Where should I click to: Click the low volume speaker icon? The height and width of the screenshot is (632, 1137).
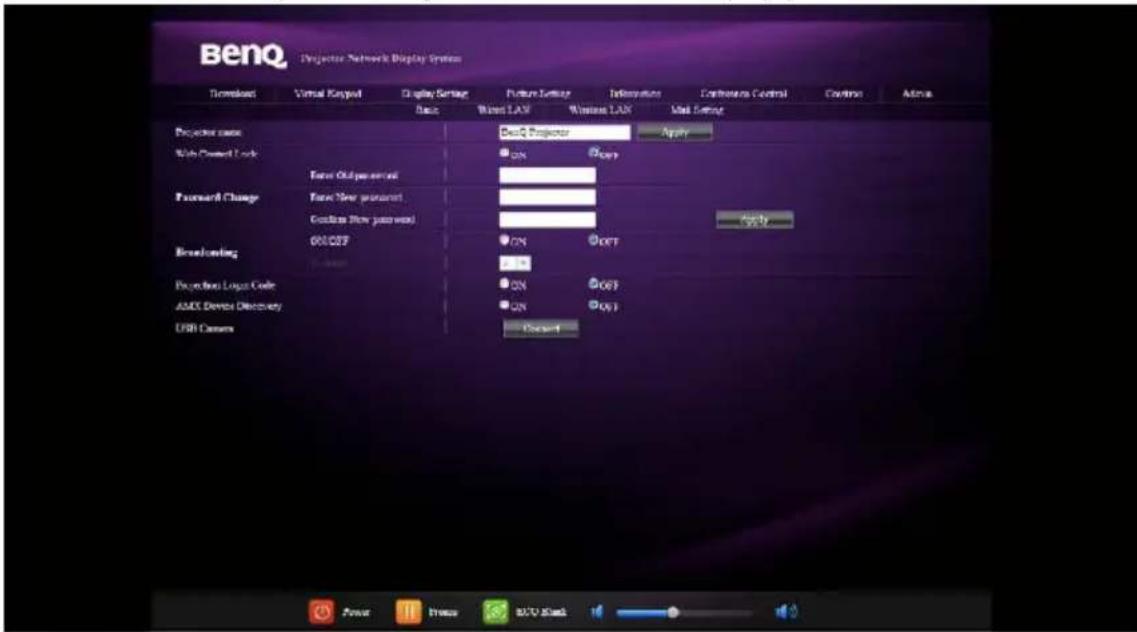pos(597,612)
